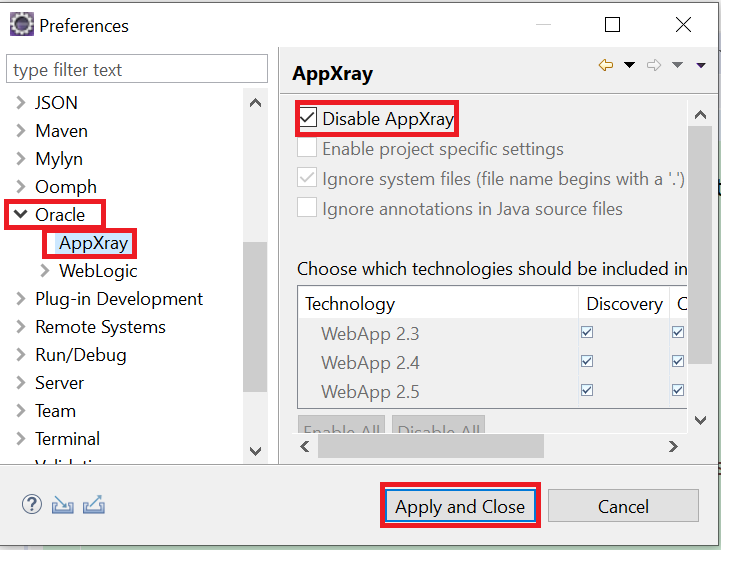Toggle WebApp 2.3 Discovery checkbox
The image size is (749, 579).
tap(587, 332)
